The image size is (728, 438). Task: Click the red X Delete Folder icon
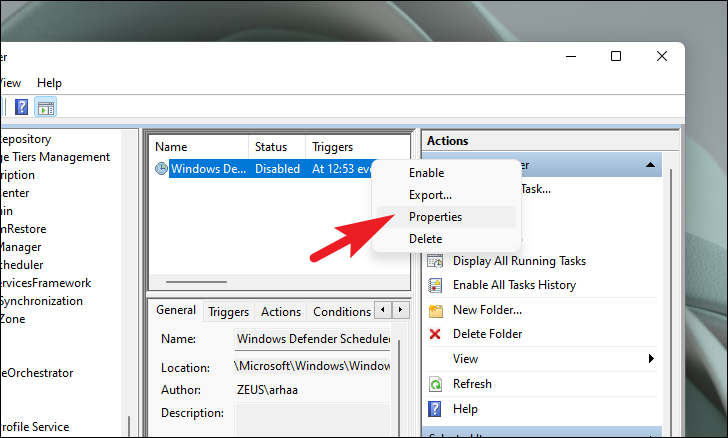435,334
